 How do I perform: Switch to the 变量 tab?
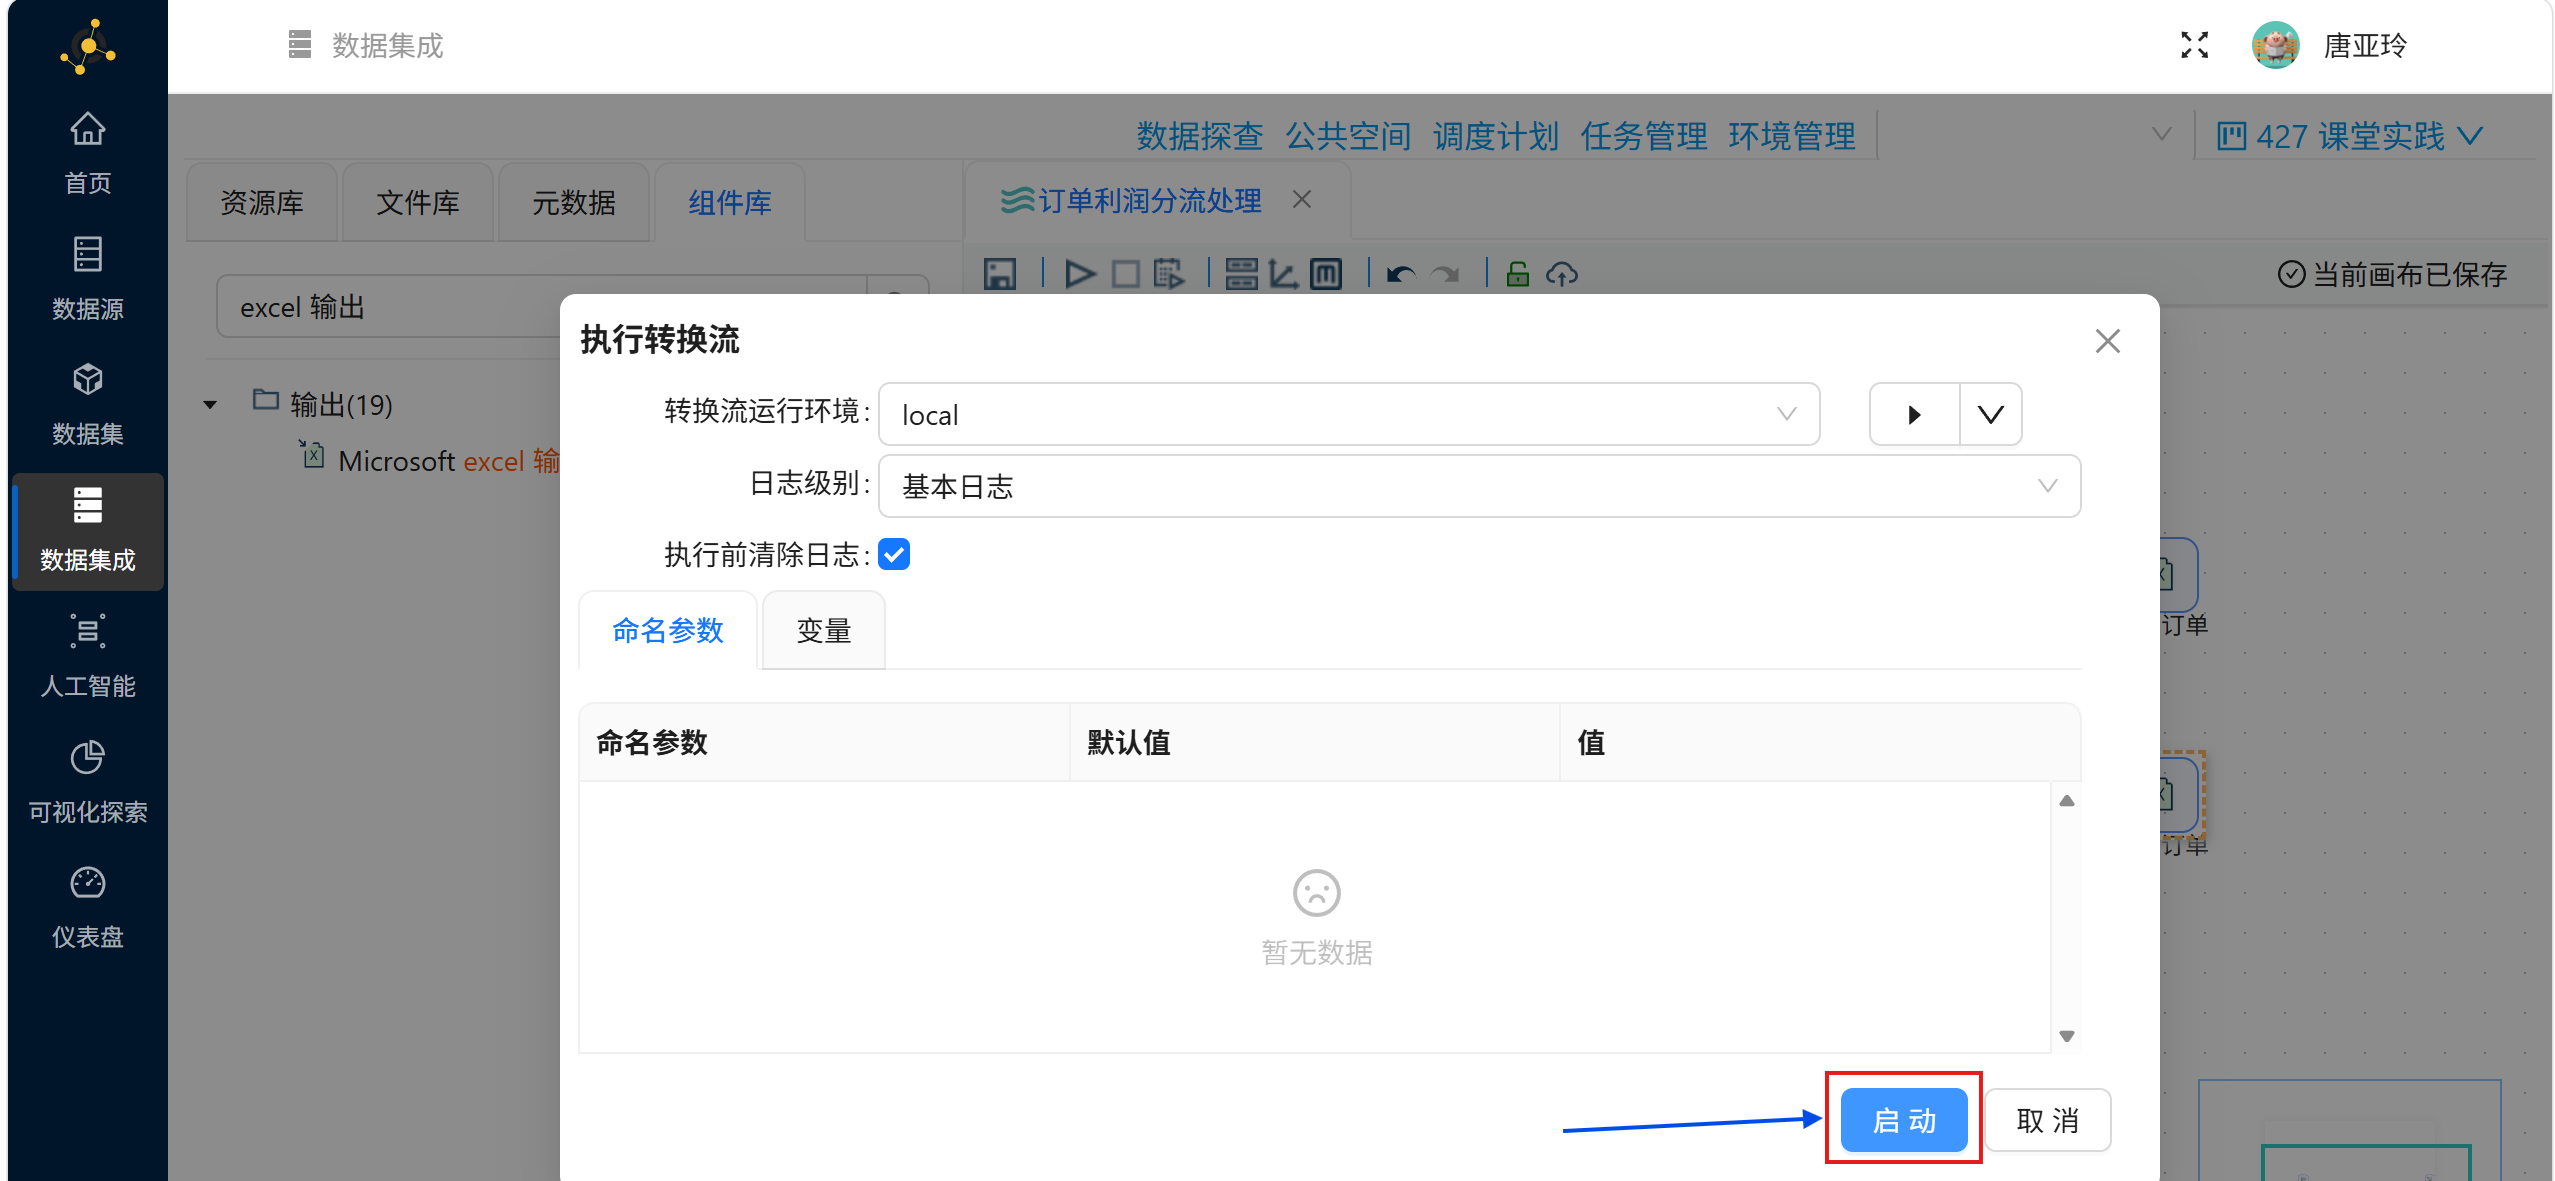click(x=823, y=630)
